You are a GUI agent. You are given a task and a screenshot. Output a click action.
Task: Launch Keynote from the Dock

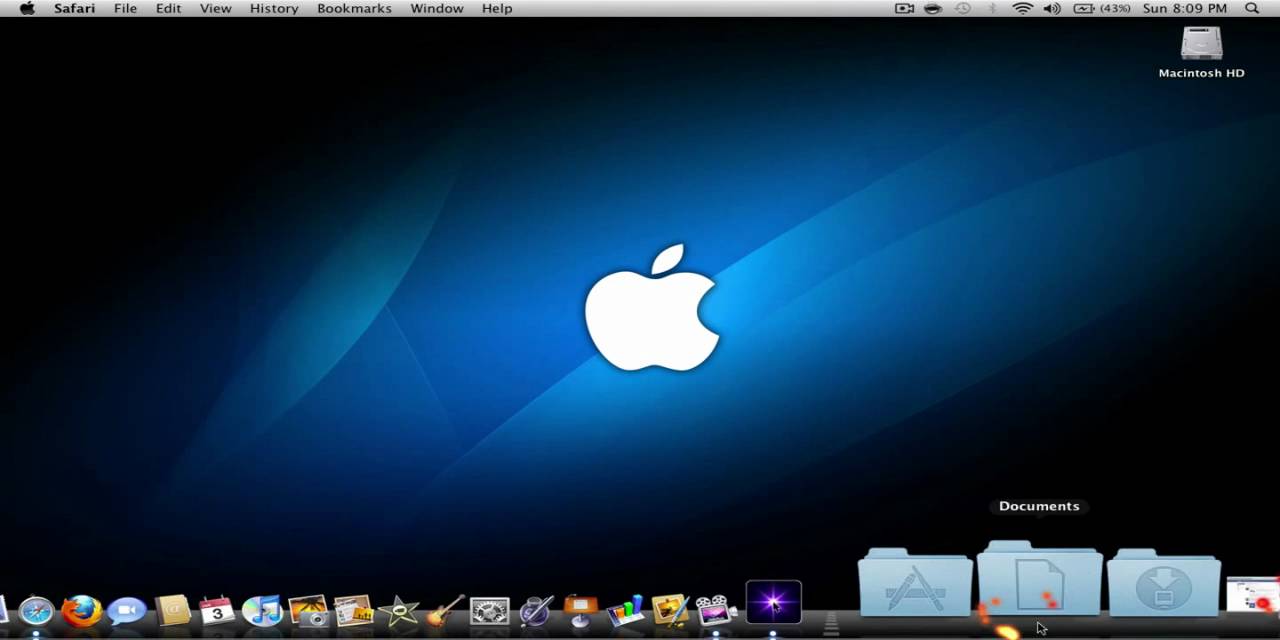point(581,610)
